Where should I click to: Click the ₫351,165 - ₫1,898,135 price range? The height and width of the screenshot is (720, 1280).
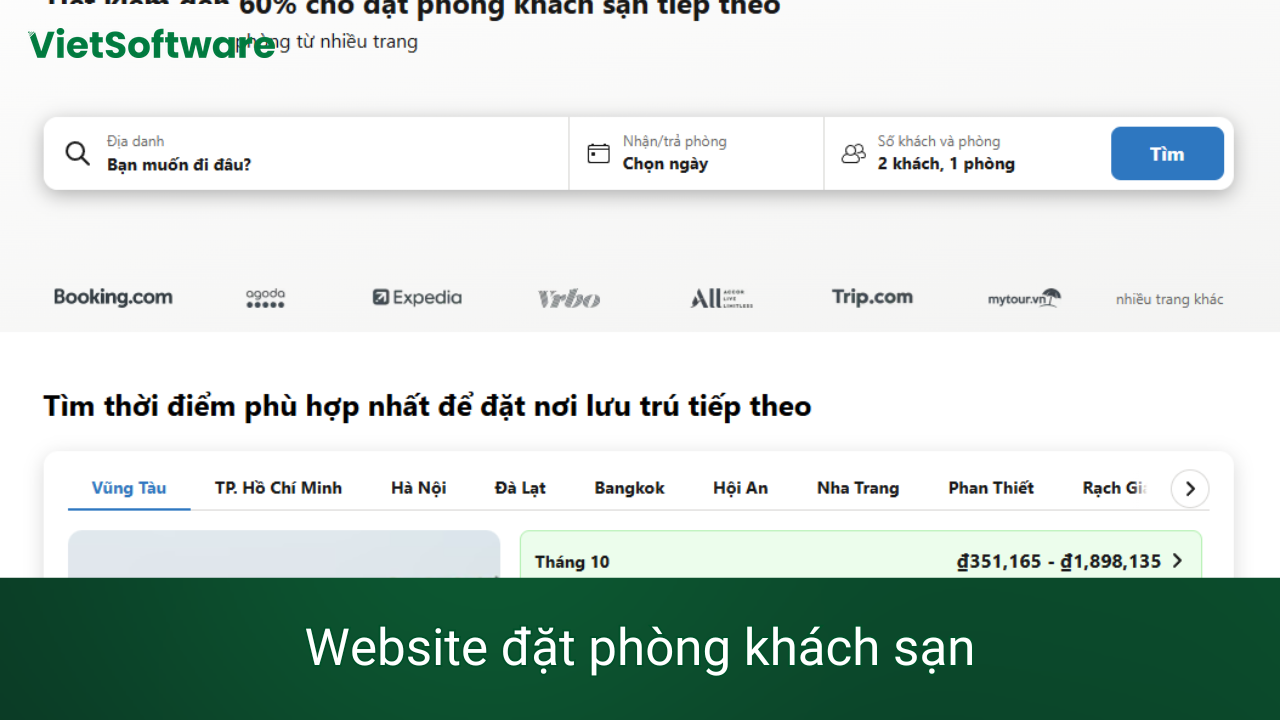pos(1059,561)
